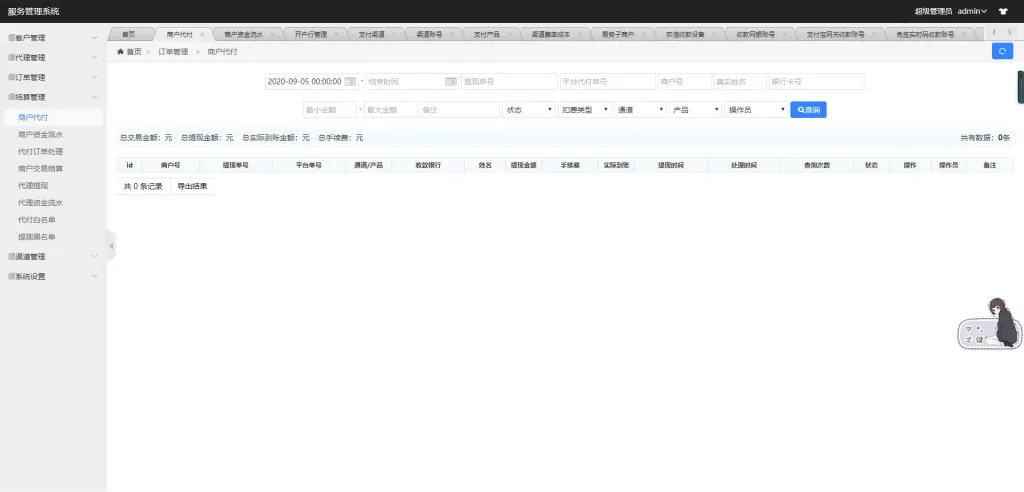1024x492 pixels.
Task: Click the 导出结果 export button
Action: [x=193, y=186]
